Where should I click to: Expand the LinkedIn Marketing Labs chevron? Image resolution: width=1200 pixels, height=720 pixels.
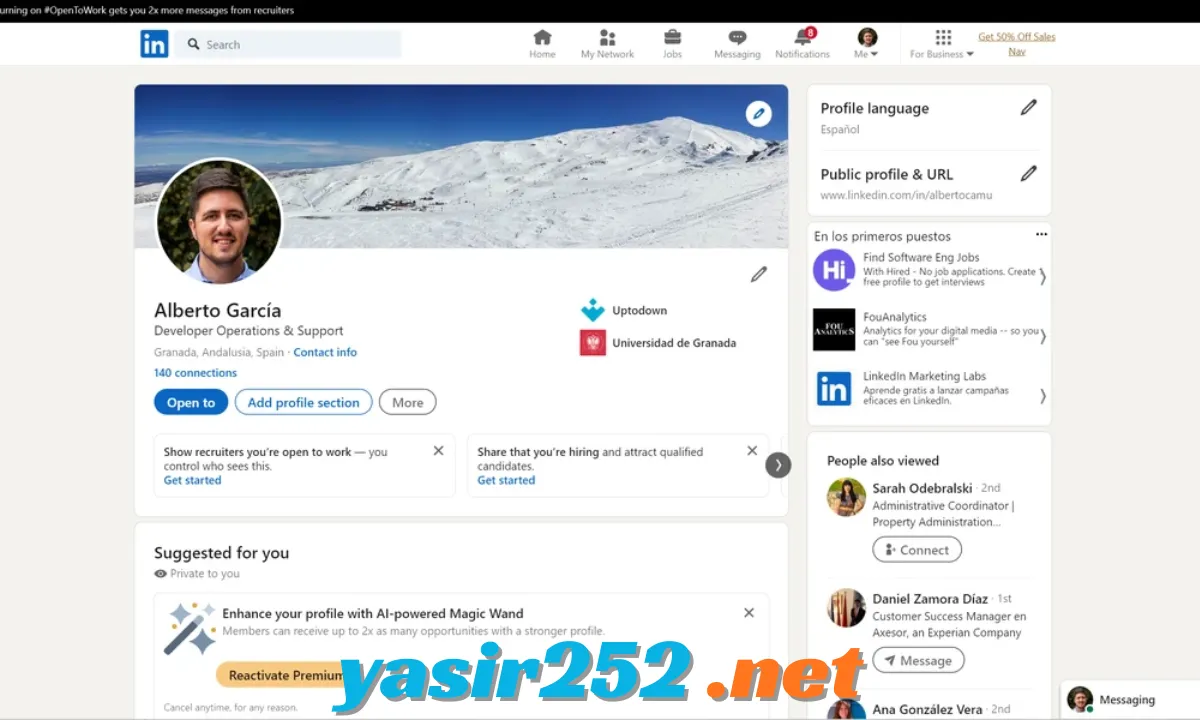(1043, 396)
